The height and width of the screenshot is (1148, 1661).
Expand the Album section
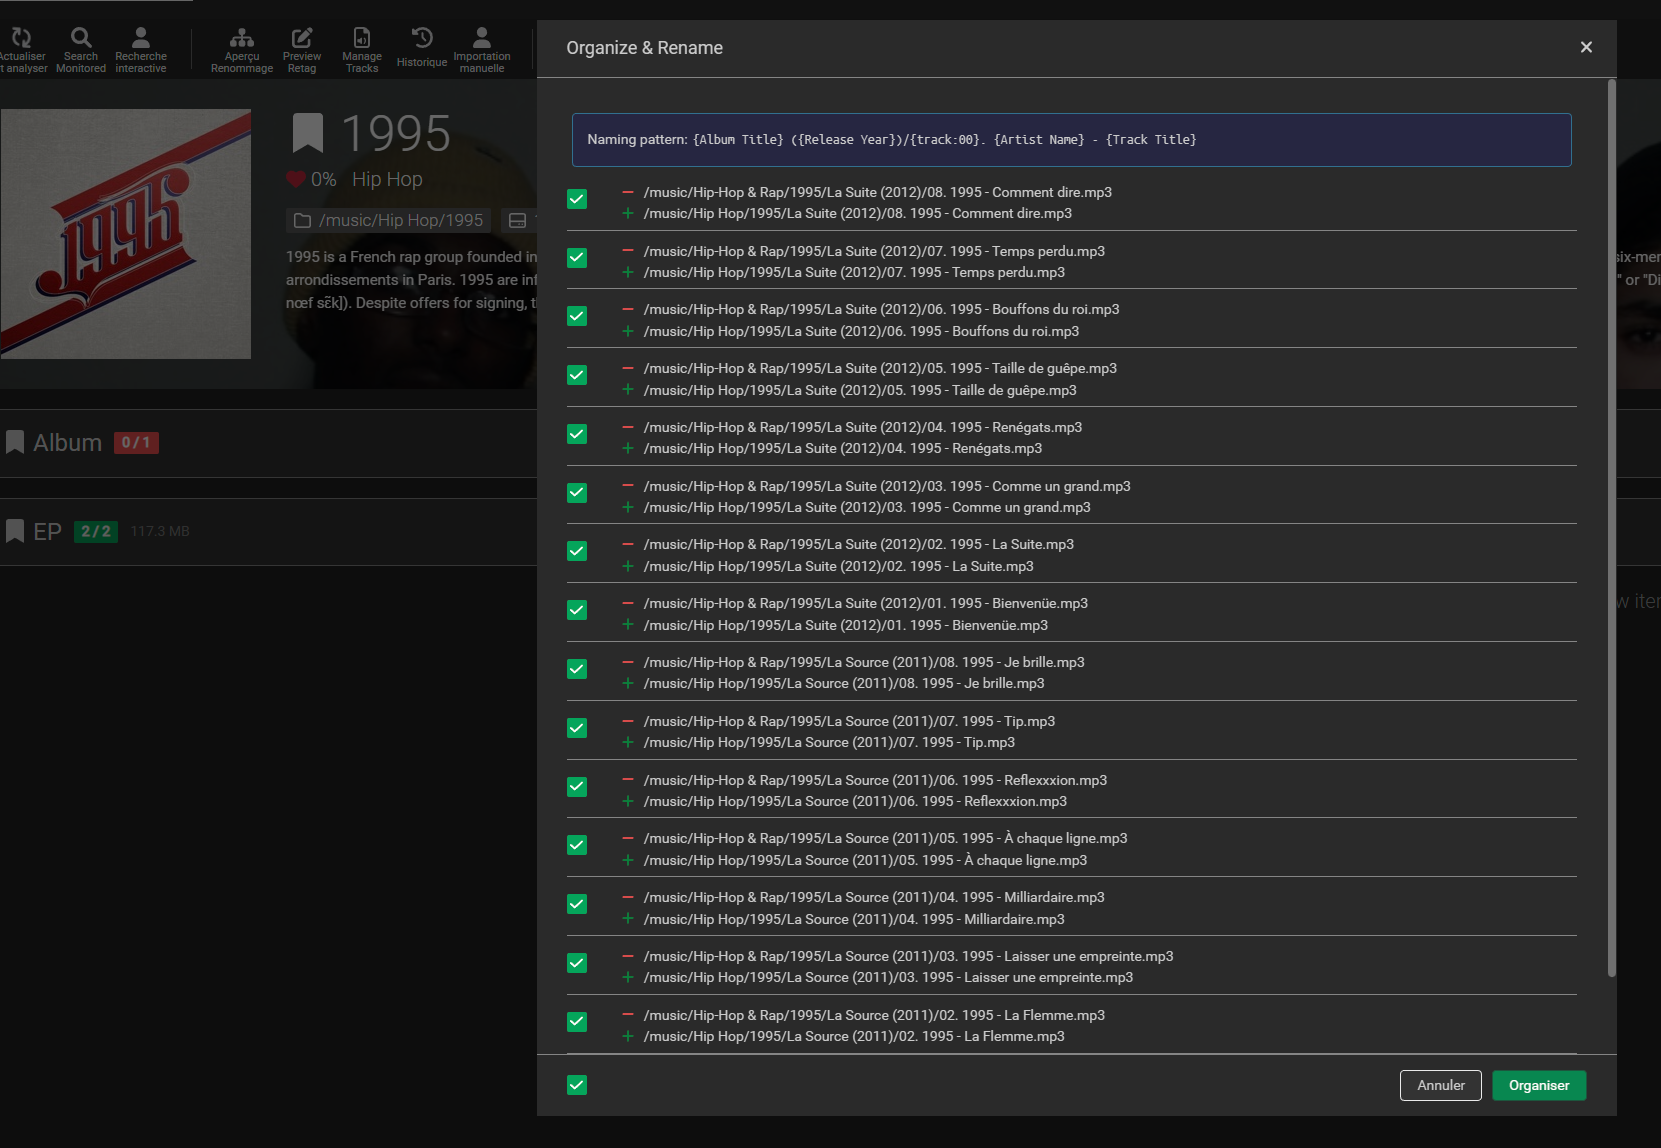[69, 441]
